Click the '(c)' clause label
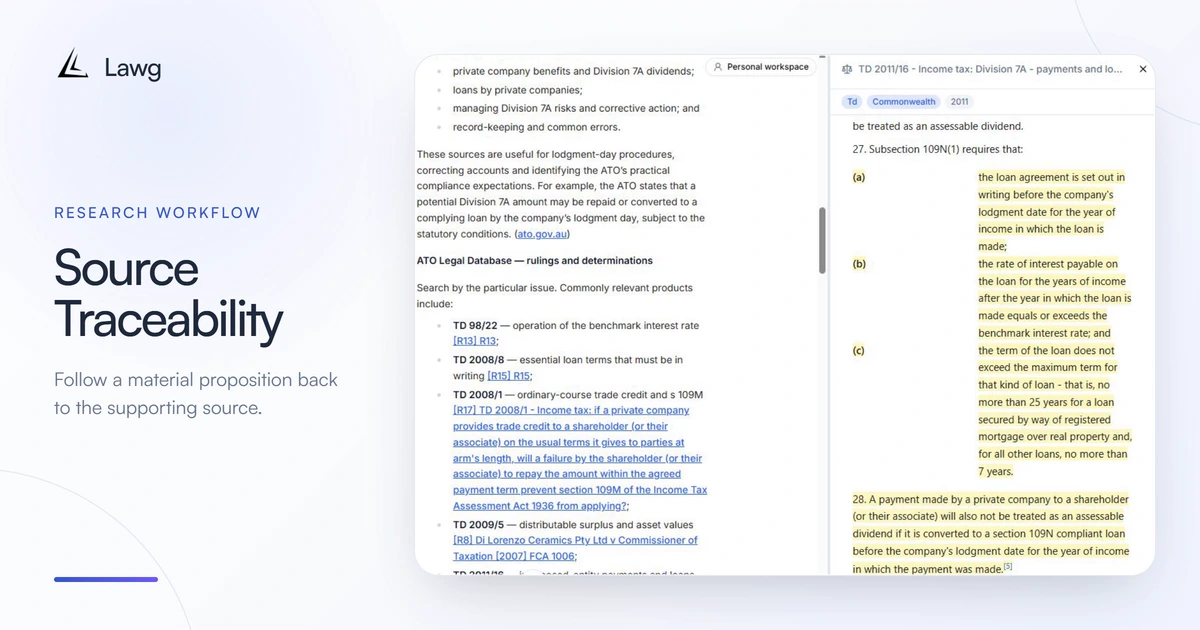The height and width of the screenshot is (630, 1200). [x=859, y=351]
